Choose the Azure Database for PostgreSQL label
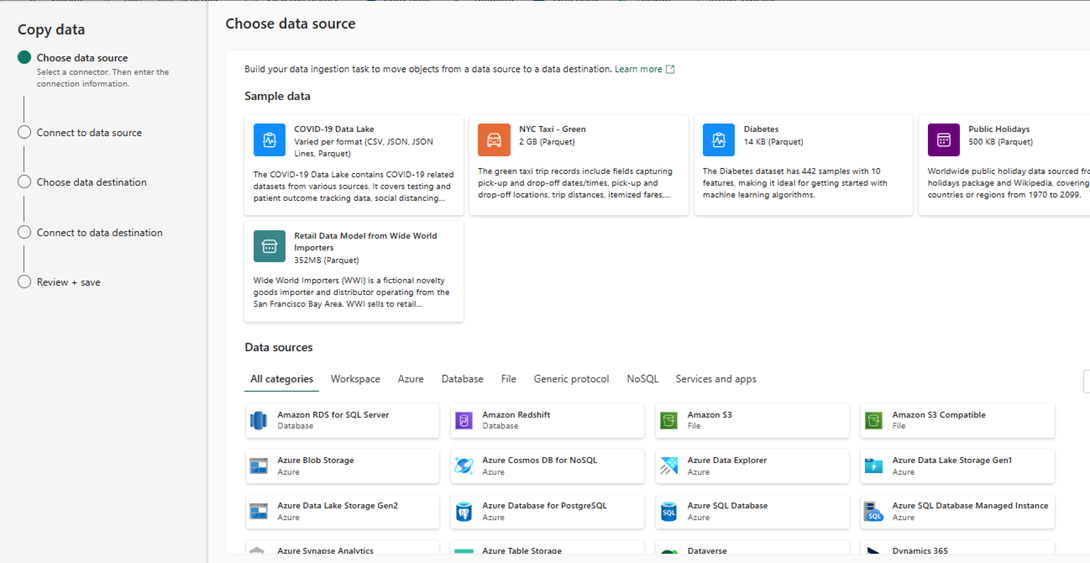This screenshot has width=1090, height=563. pos(544,506)
